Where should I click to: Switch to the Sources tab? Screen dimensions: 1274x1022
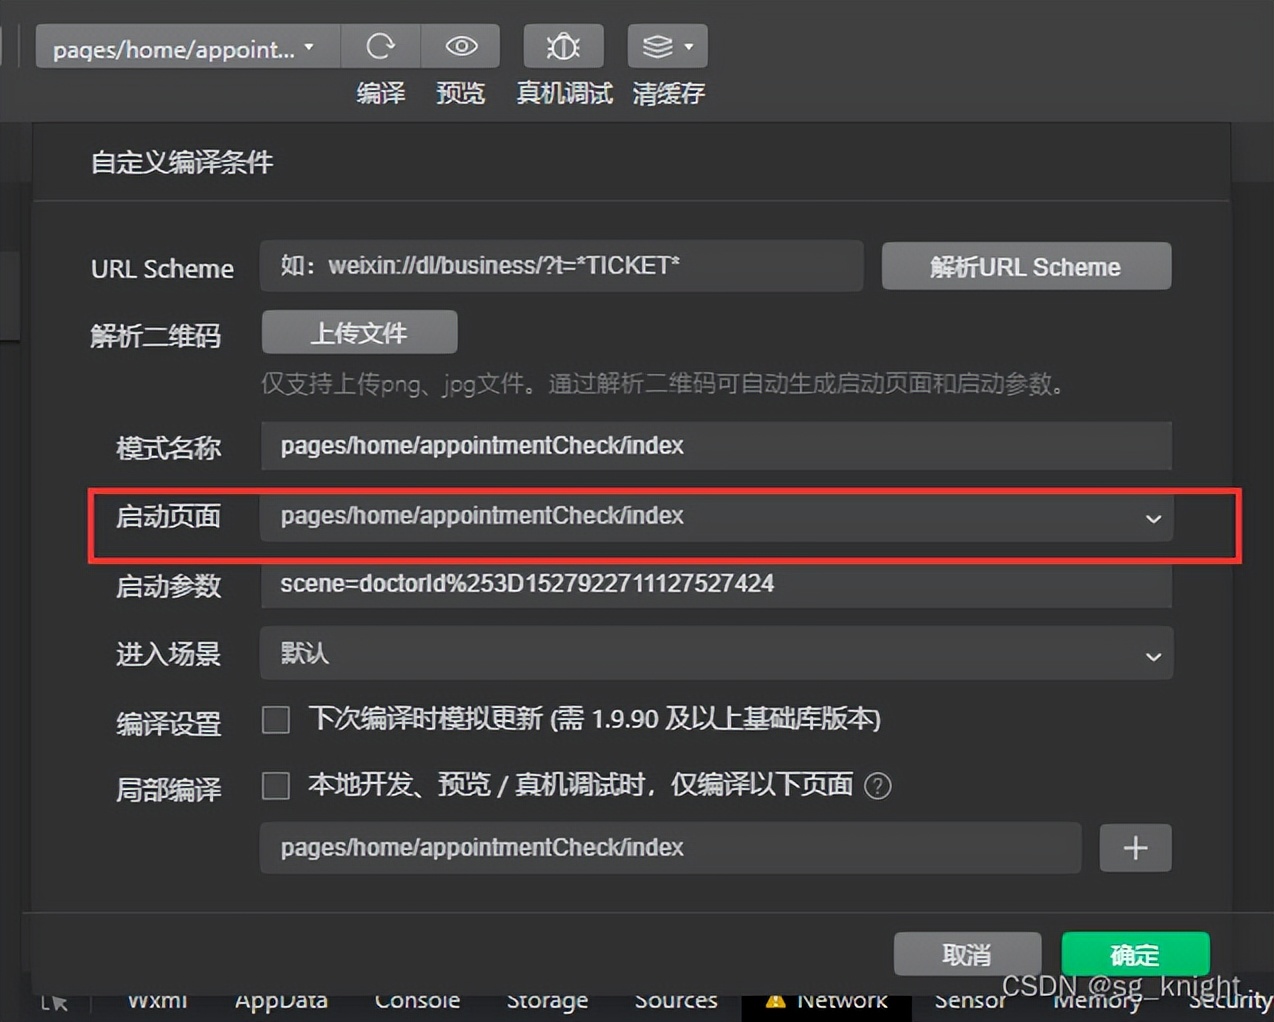point(676,1000)
